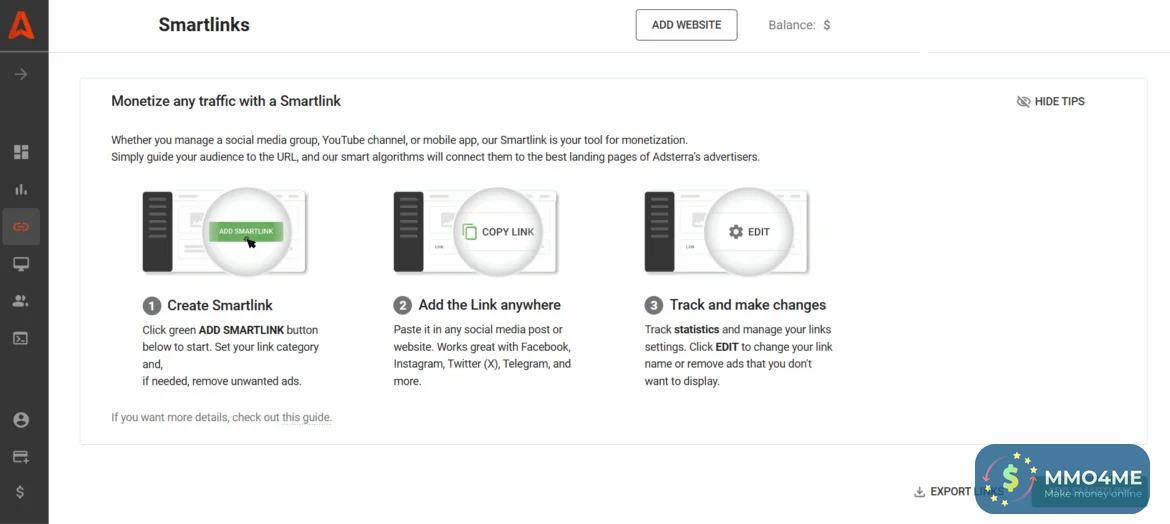Screen dimensions: 1170x524
Task: Open the Referrals people icon
Action: coord(21,301)
